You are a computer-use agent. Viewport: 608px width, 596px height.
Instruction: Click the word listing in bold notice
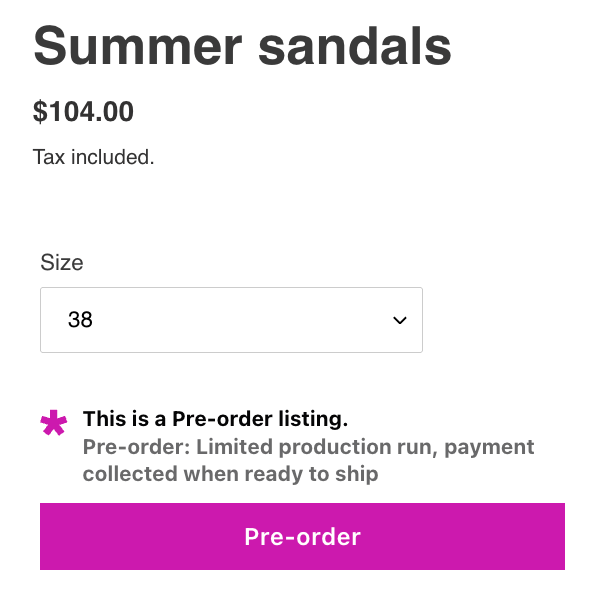click(312, 419)
